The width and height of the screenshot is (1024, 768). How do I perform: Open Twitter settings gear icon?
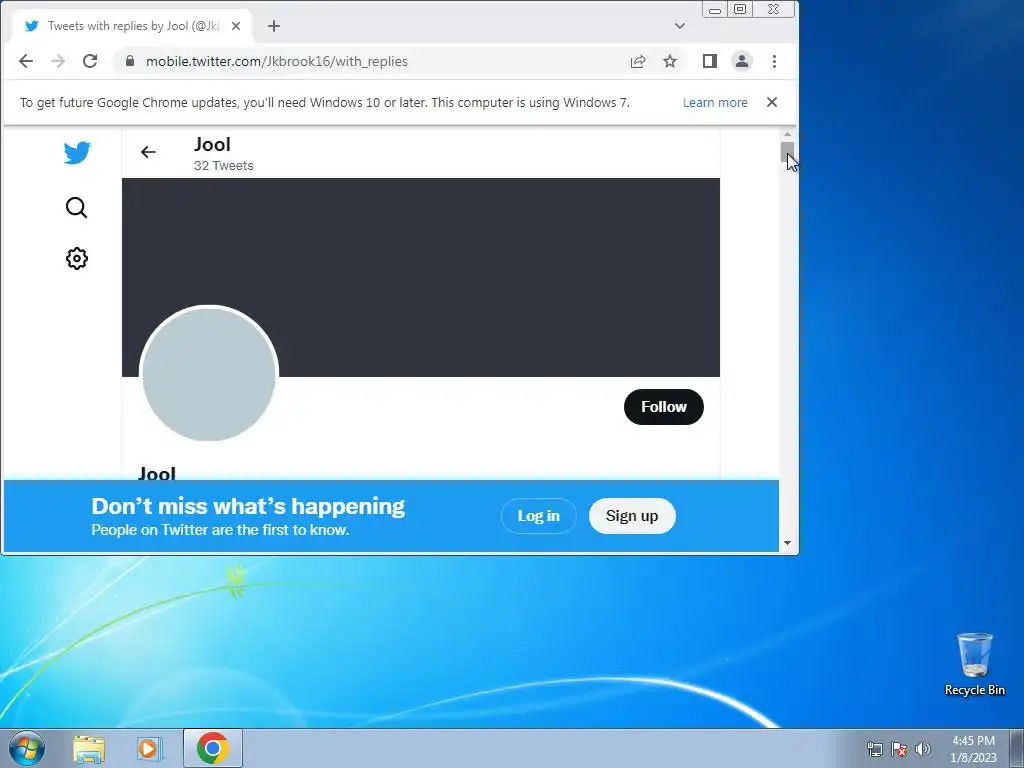click(76, 259)
